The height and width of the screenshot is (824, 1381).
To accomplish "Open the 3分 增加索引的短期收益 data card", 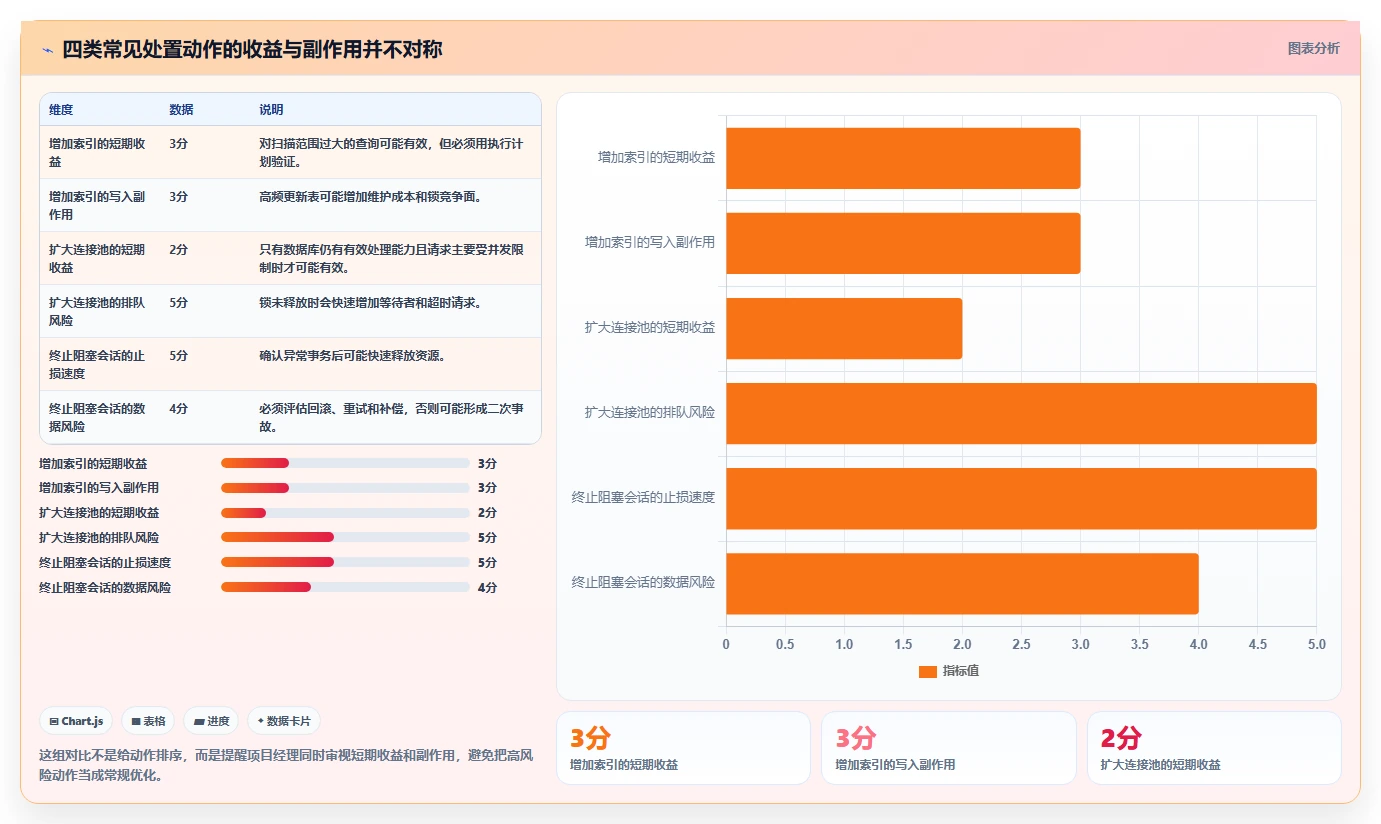I will point(683,748).
